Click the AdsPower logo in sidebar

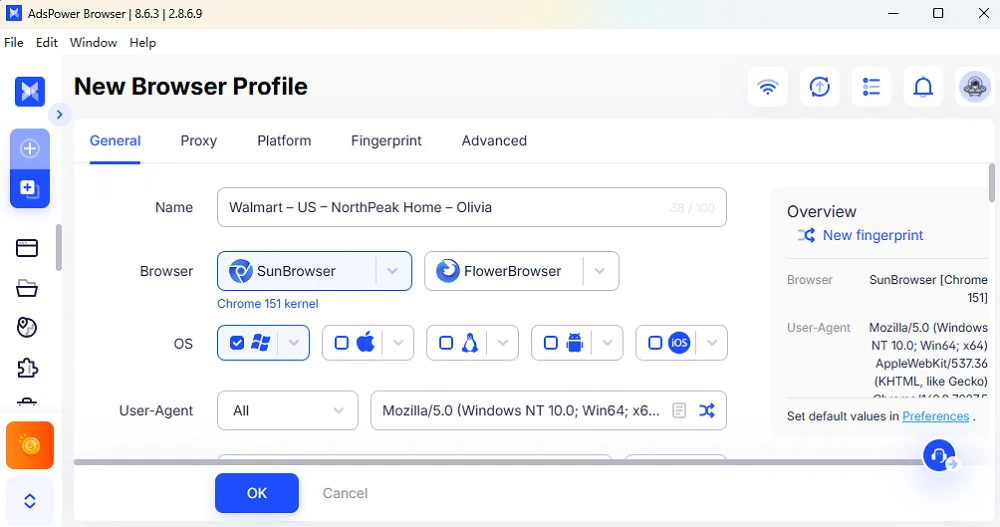(30, 92)
